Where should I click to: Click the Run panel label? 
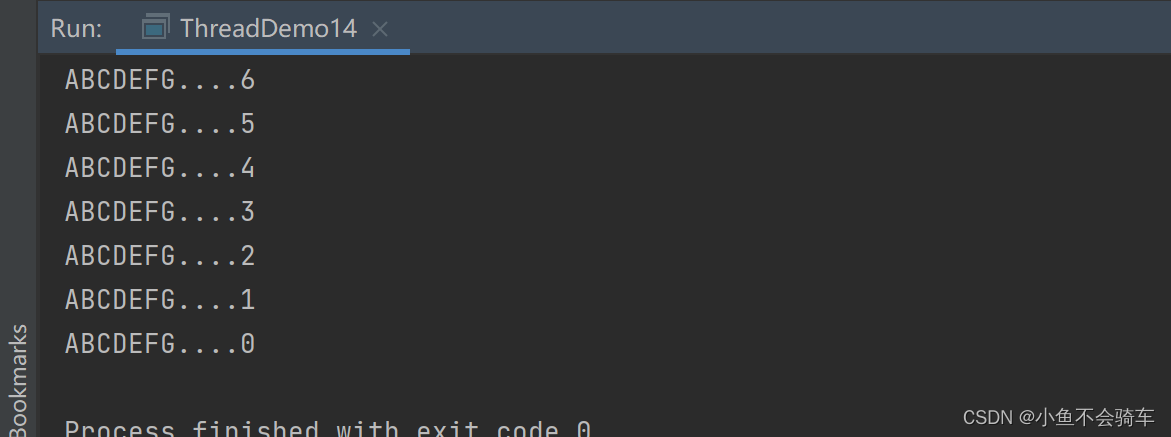(76, 28)
